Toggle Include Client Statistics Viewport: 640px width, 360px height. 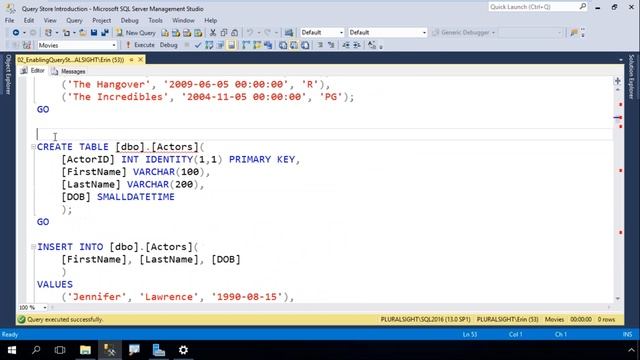[268, 45]
